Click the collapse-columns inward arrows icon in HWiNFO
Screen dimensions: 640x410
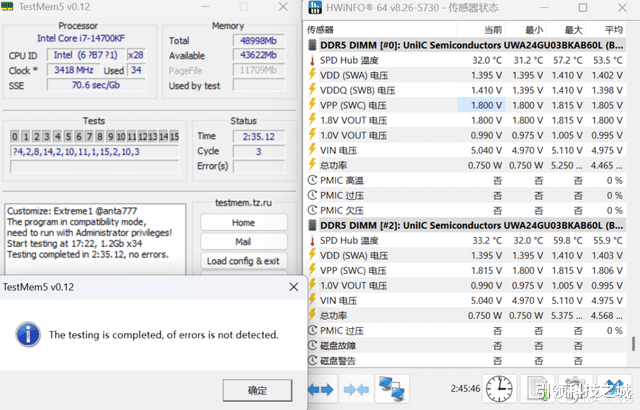pos(356,390)
